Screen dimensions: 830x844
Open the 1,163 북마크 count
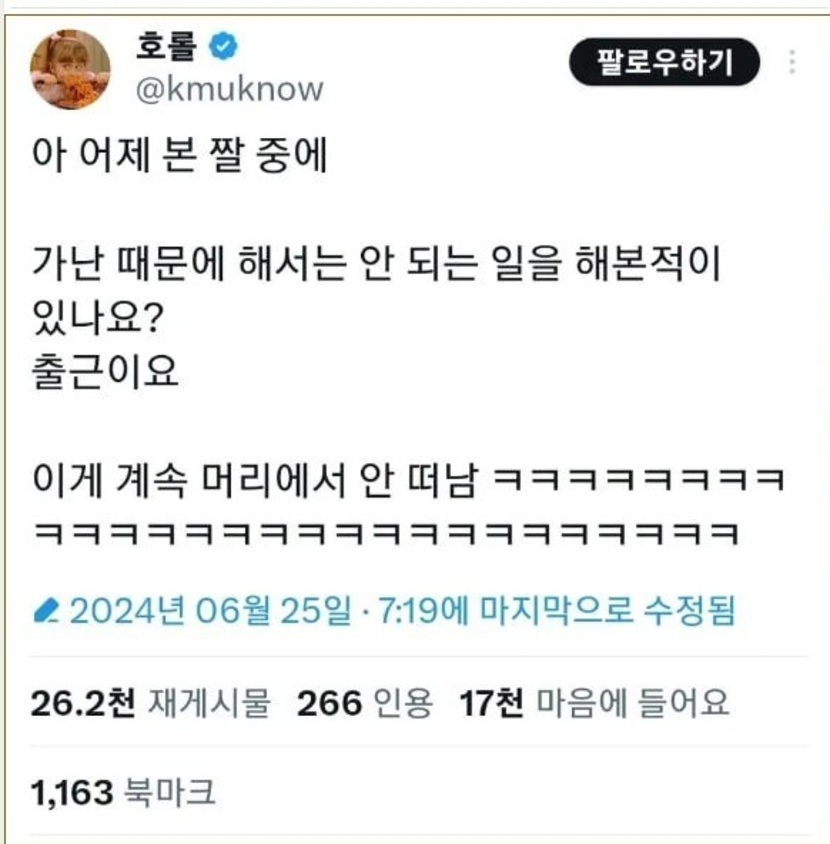[x=124, y=793]
